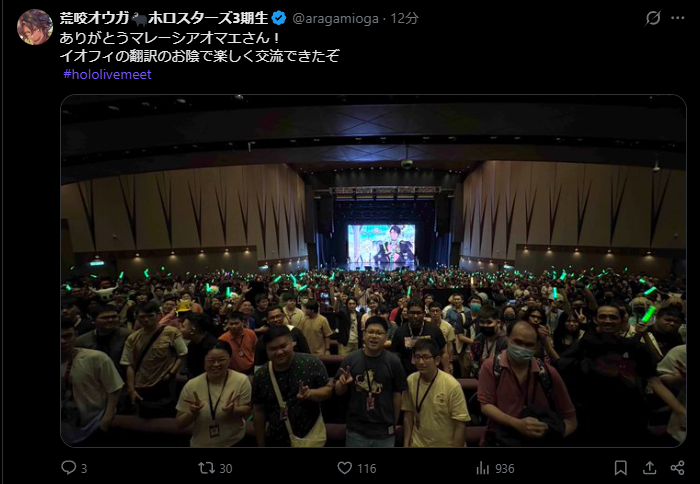Screen dimensions: 700x484
Task: Open the @aragamioga handle link
Action: tap(335, 19)
